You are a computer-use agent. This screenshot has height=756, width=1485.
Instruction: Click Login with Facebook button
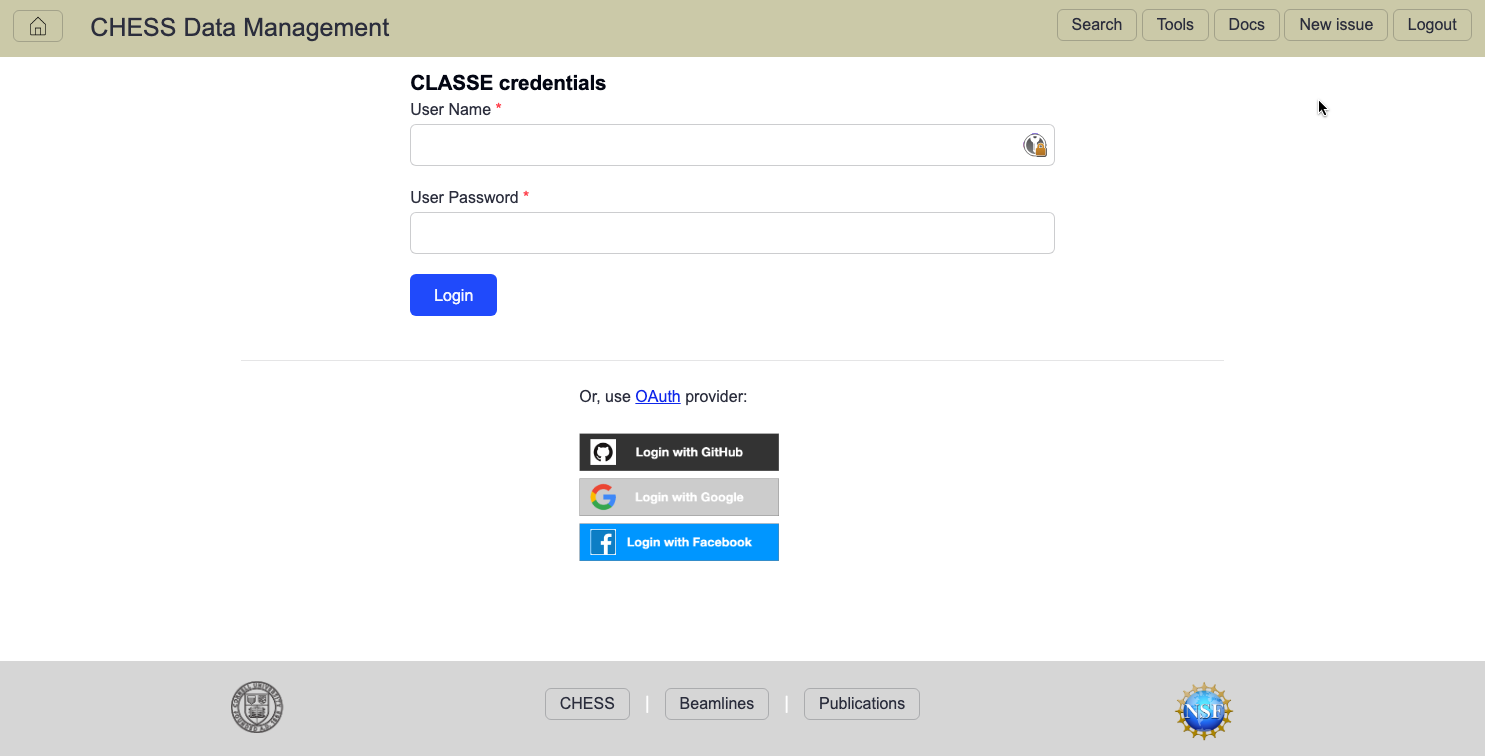point(679,542)
